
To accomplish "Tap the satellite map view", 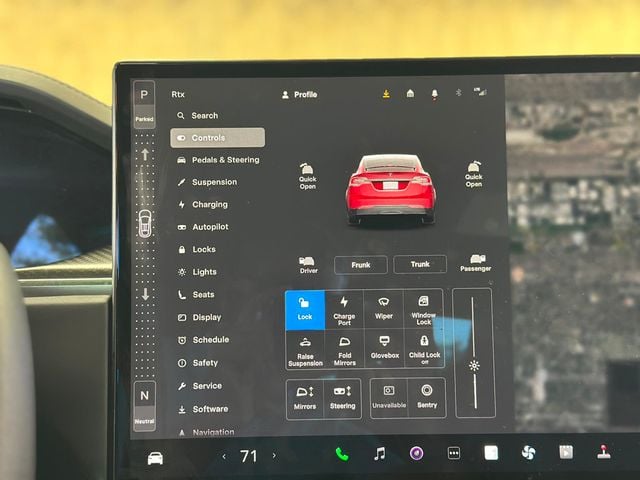I will tap(573, 252).
